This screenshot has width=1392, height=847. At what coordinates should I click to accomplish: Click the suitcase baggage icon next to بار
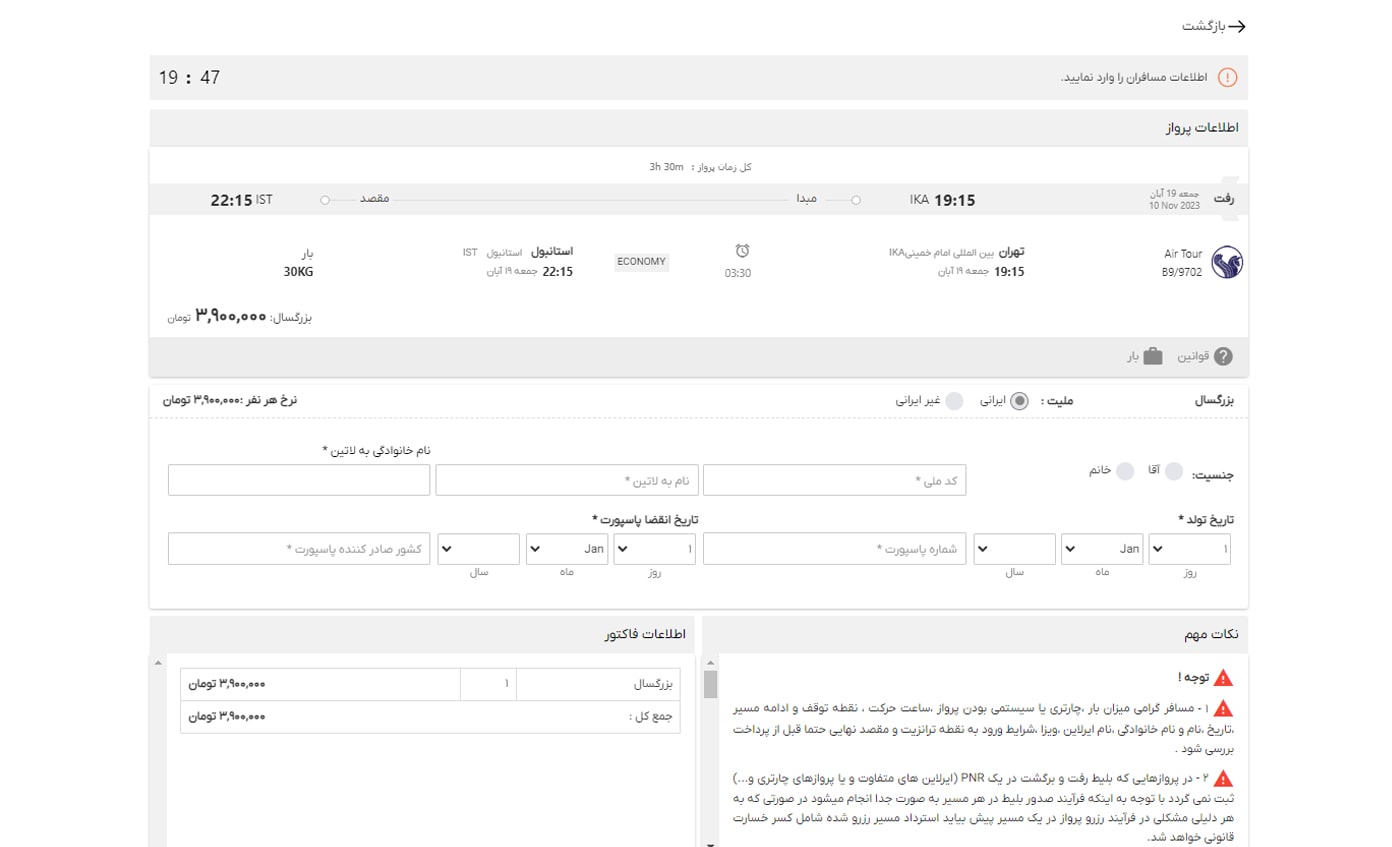coord(1152,357)
